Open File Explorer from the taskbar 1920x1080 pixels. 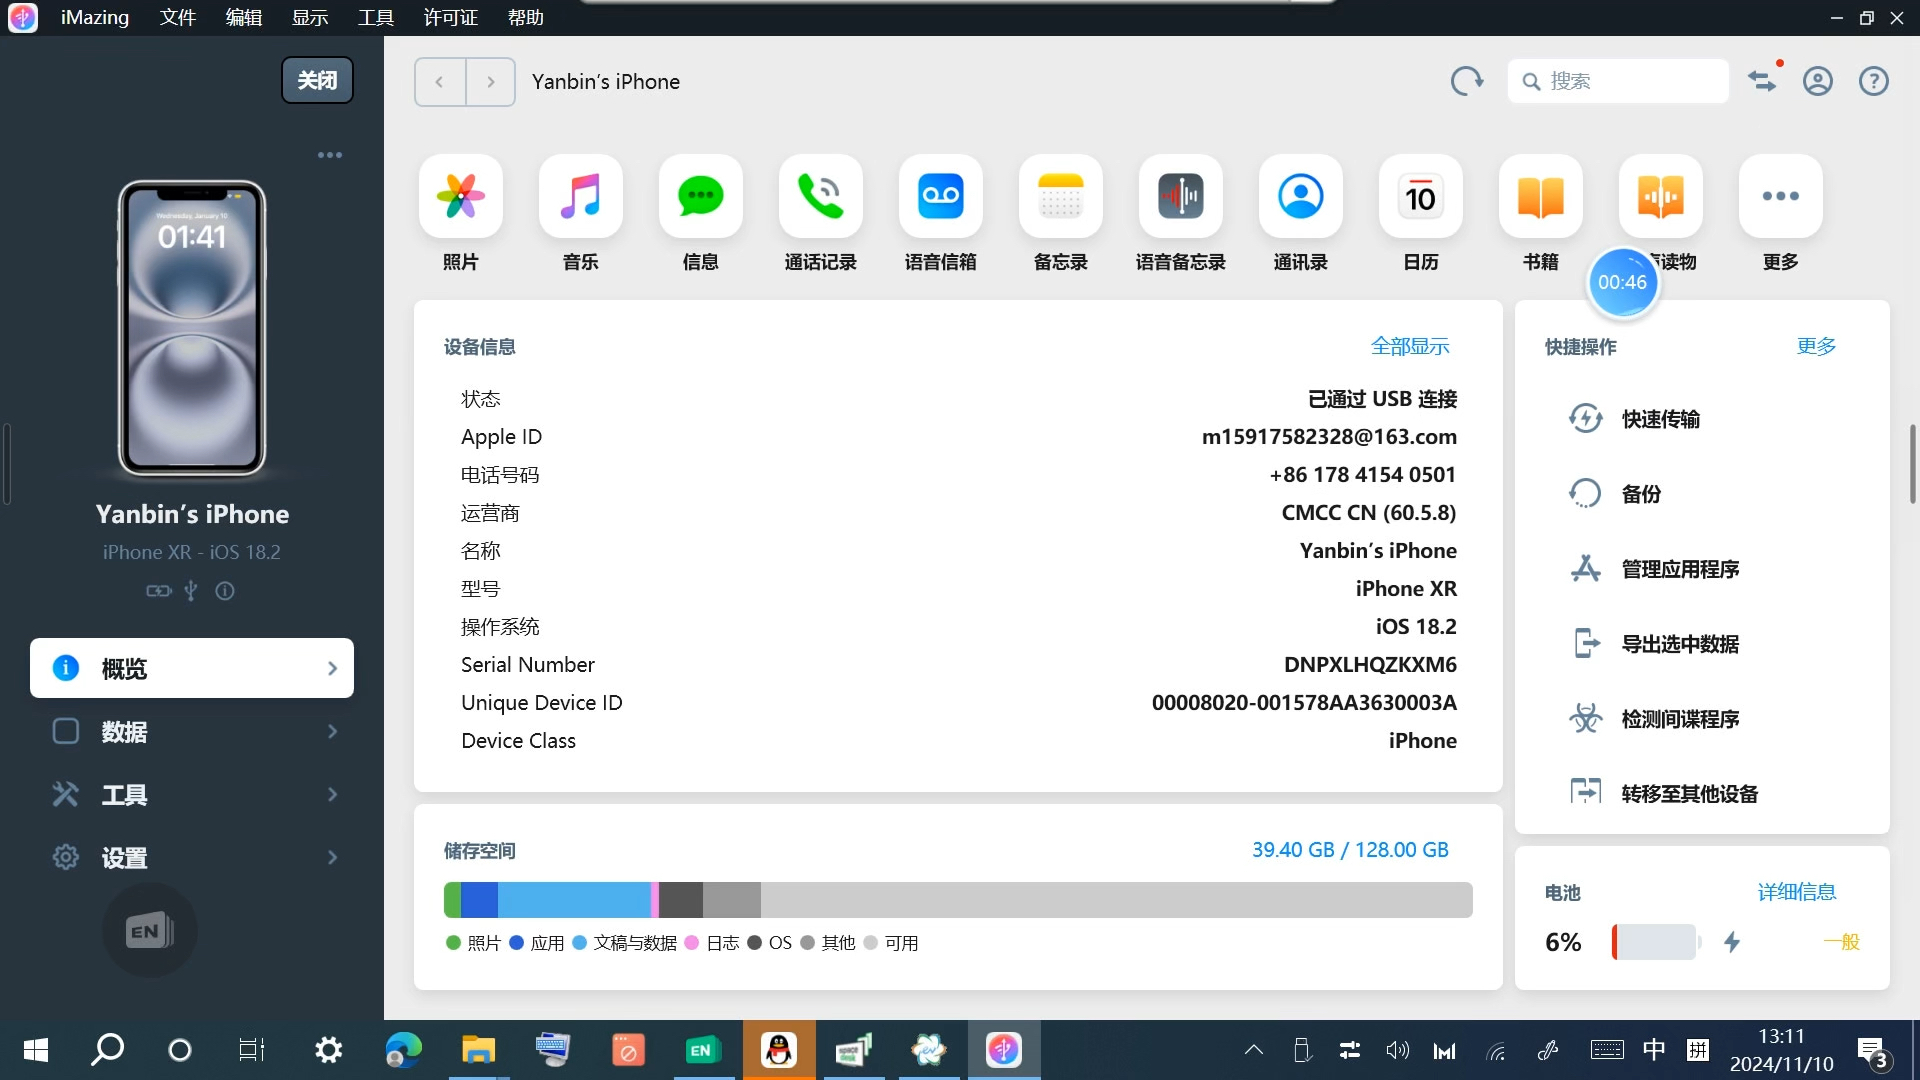(x=479, y=1050)
